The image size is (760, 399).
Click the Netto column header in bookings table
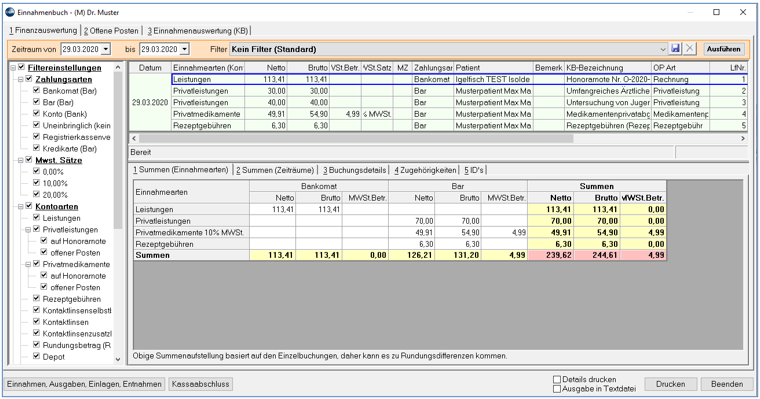[x=266, y=68]
